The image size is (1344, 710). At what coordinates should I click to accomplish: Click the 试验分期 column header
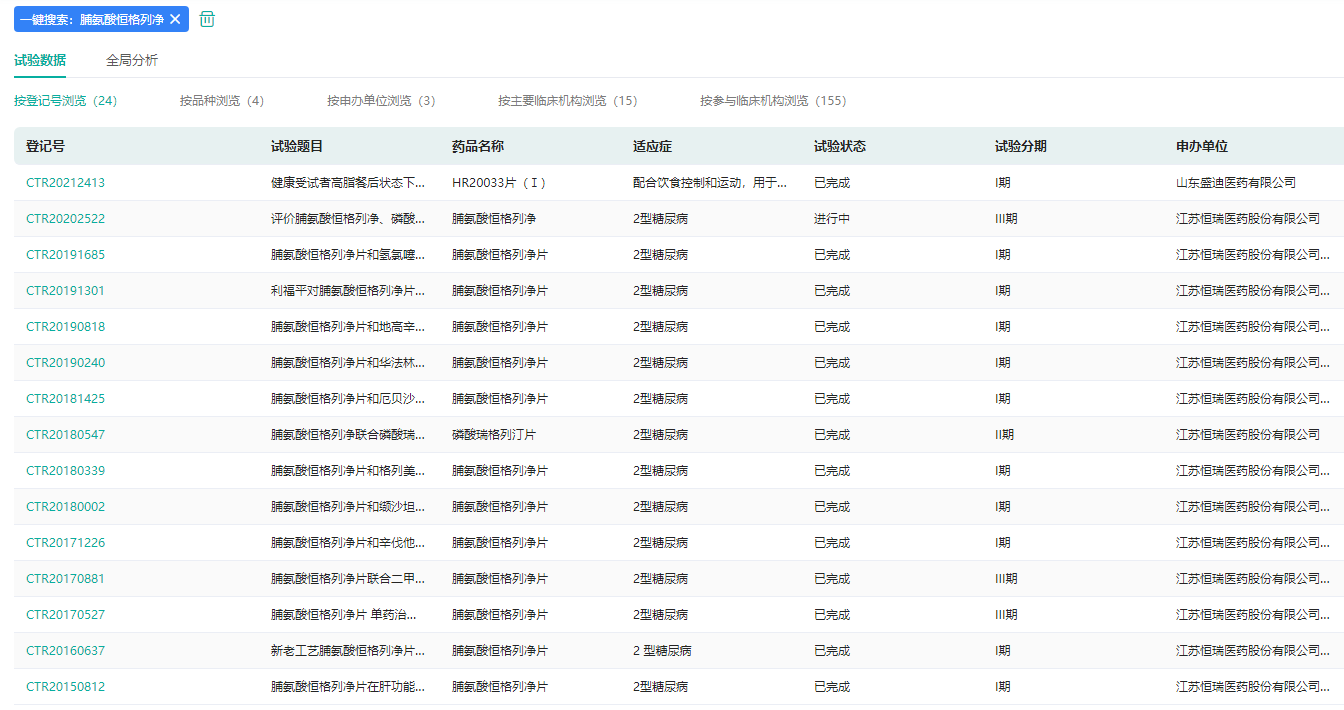pos(1021,146)
